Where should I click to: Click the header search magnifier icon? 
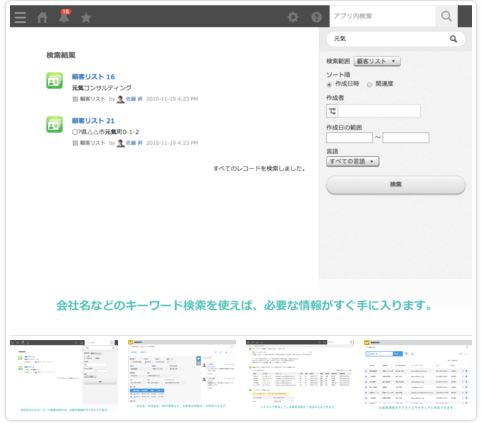(446, 16)
